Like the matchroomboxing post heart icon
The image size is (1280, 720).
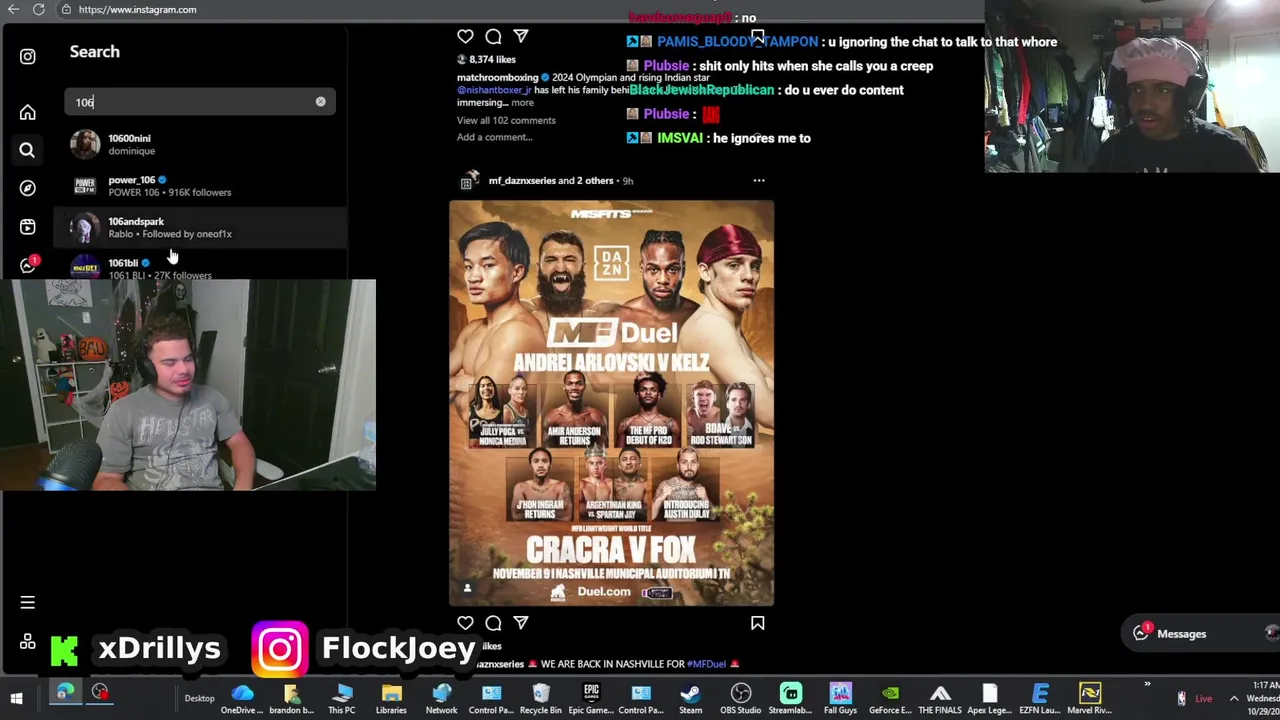pos(465,37)
